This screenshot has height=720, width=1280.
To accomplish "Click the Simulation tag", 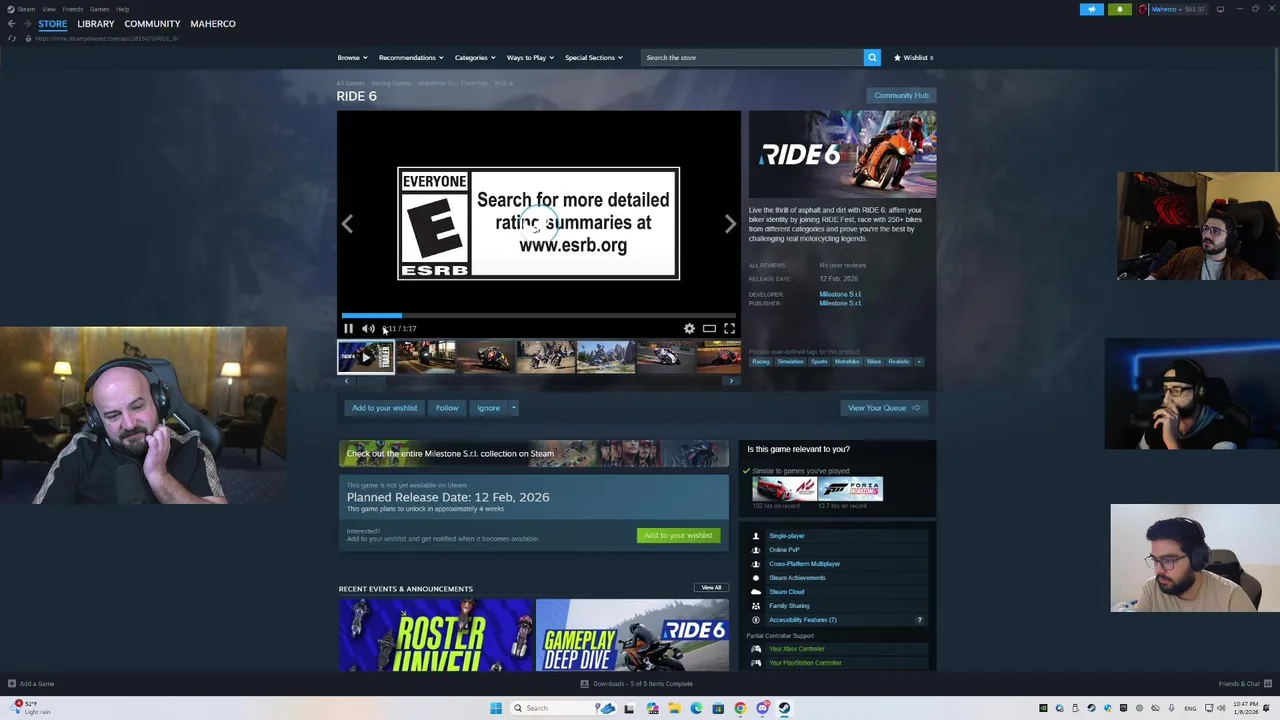I will coord(790,362).
